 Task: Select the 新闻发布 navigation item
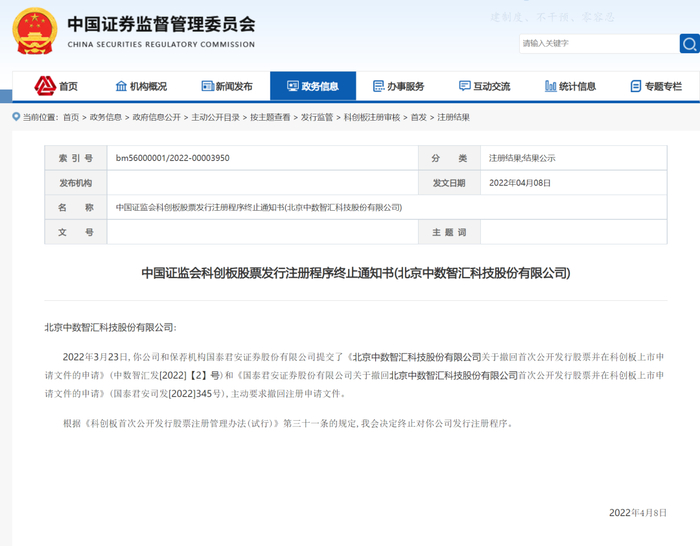(x=234, y=86)
